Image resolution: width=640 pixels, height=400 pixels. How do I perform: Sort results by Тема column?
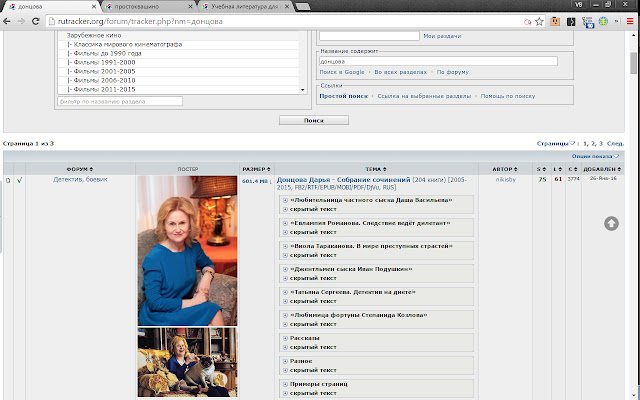(x=376, y=169)
